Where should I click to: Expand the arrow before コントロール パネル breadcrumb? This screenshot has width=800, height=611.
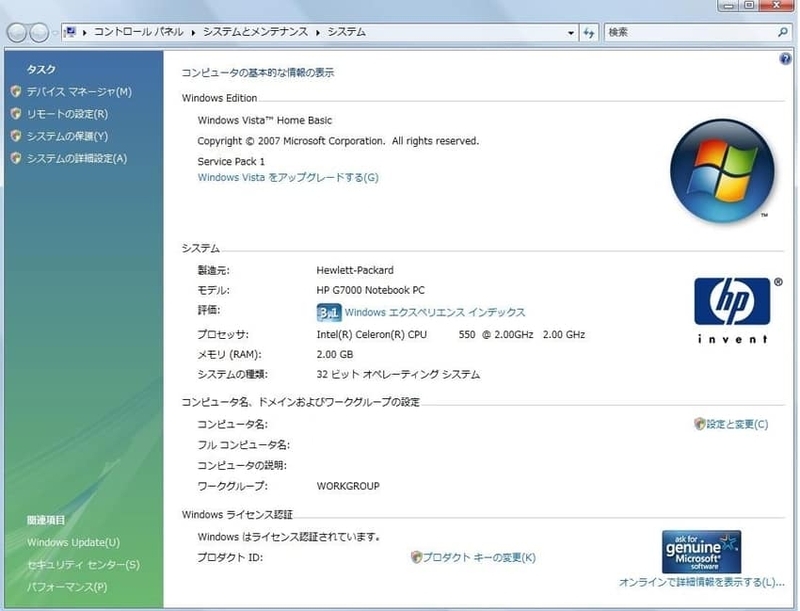[x=84, y=33]
